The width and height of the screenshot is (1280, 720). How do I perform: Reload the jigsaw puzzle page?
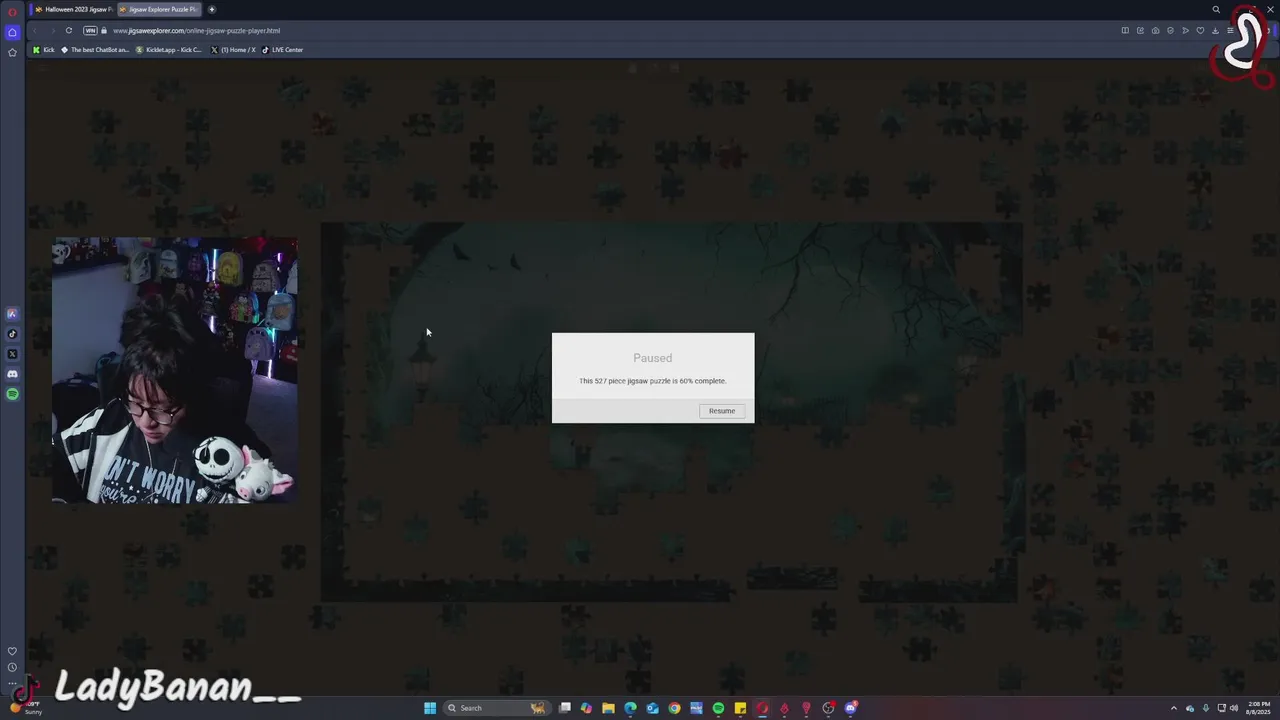tap(69, 30)
